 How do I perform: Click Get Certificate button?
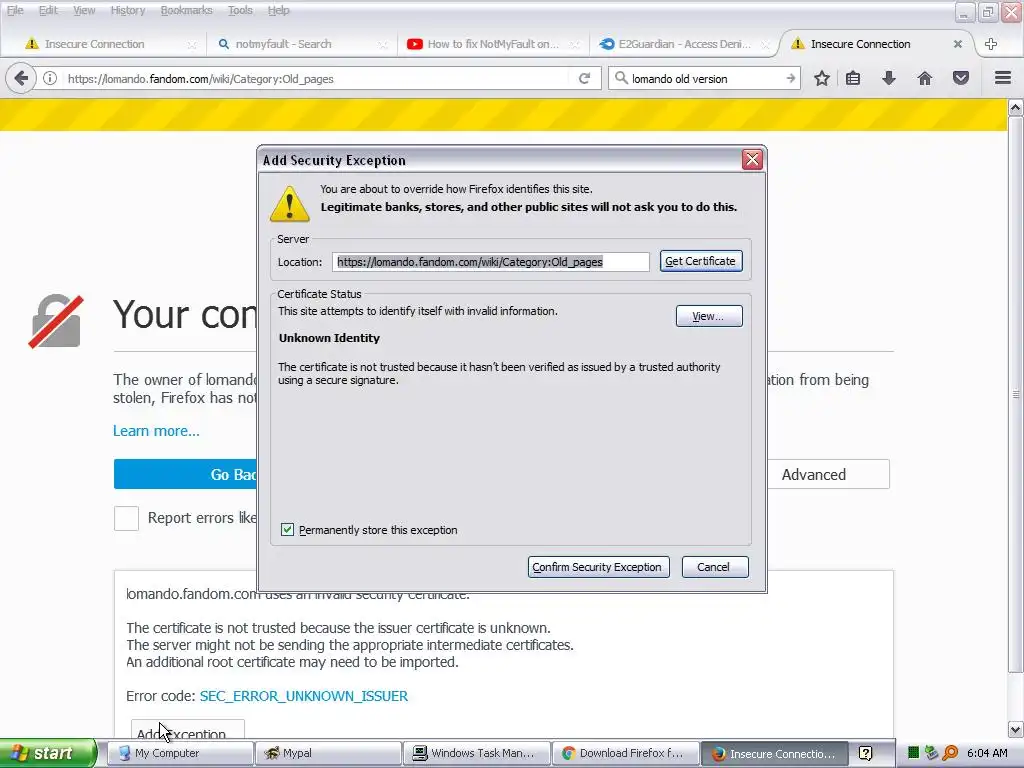701,261
